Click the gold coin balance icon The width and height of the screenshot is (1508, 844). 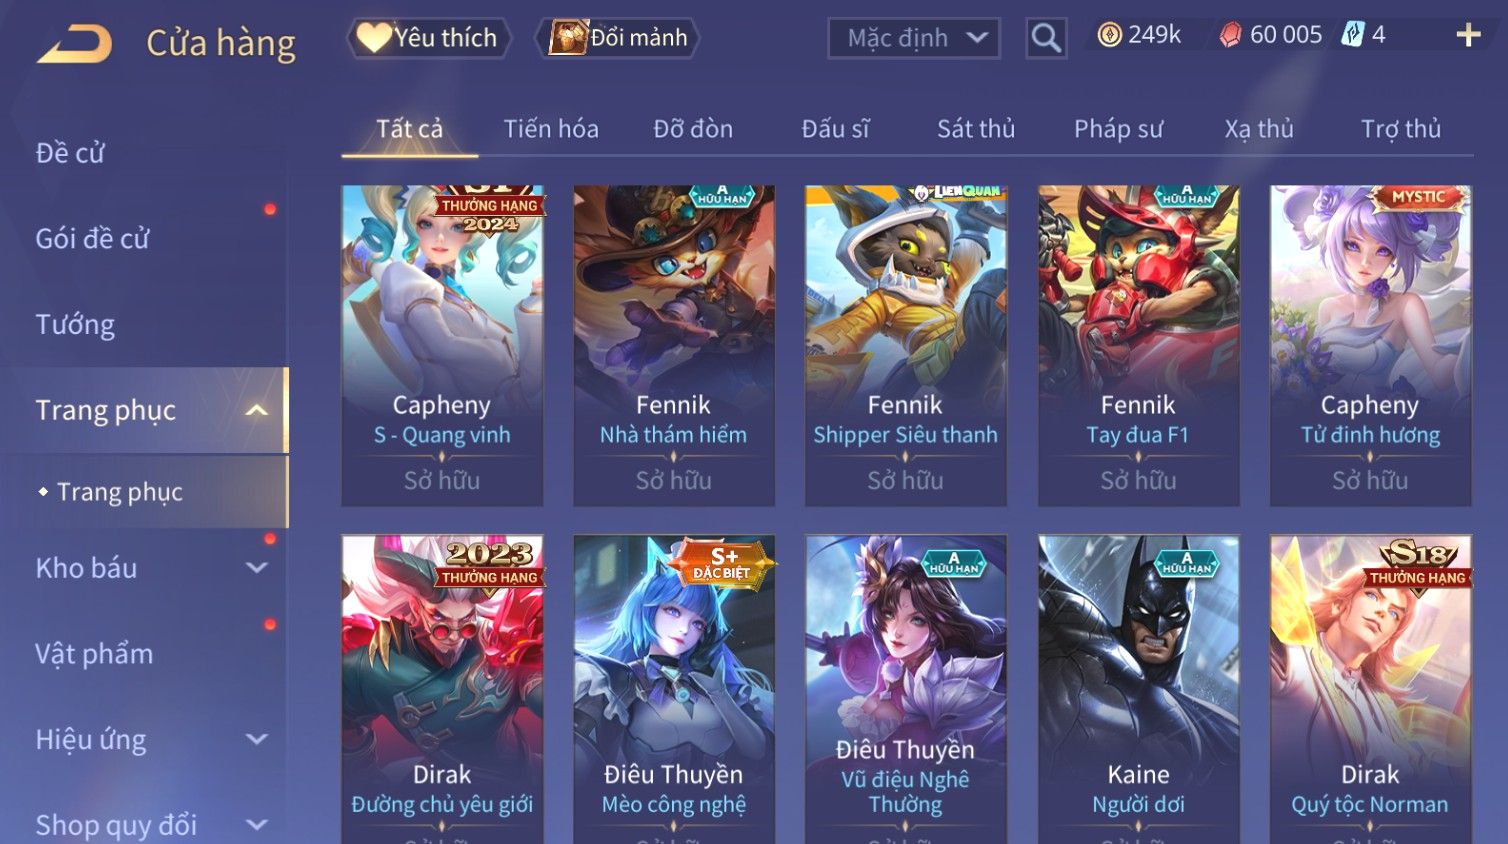click(1109, 35)
